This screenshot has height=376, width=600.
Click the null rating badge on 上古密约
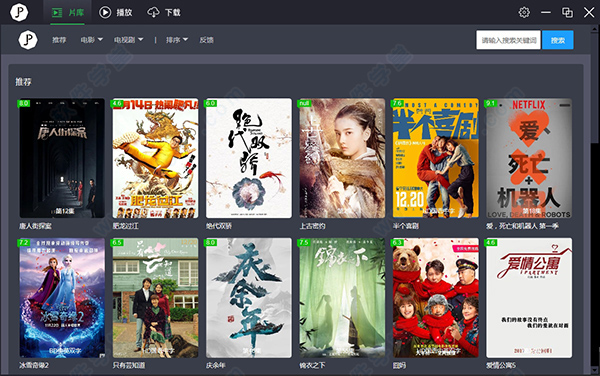(x=305, y=103)
